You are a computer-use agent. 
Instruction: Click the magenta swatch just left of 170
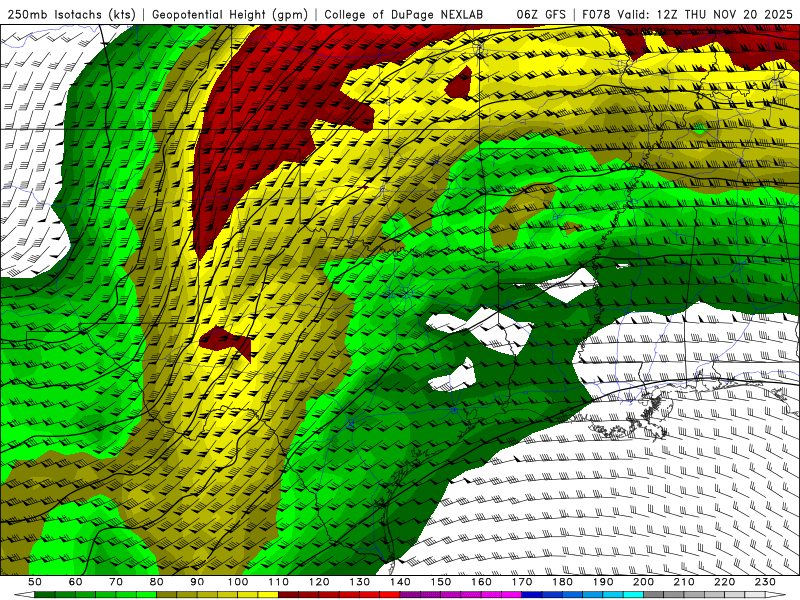(x=511, y=595)
